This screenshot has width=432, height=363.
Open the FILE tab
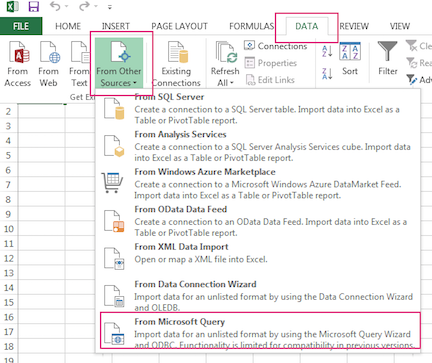coord(21,26)
